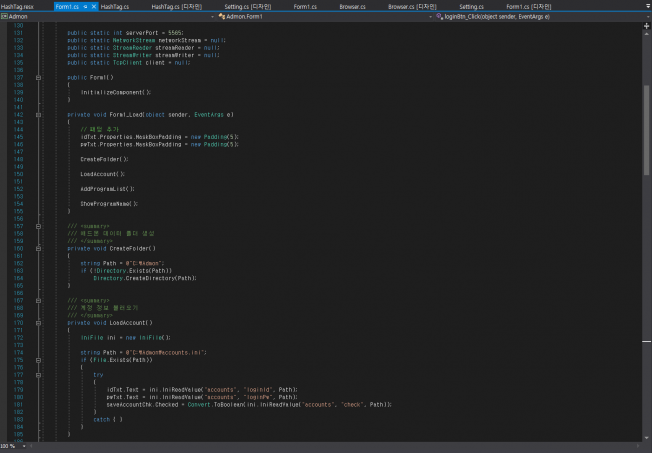Click the string Path = @"C:\Admon" line
Image resolution: width=652 pixels, height=453 pixels.
[x=123, y=263]
